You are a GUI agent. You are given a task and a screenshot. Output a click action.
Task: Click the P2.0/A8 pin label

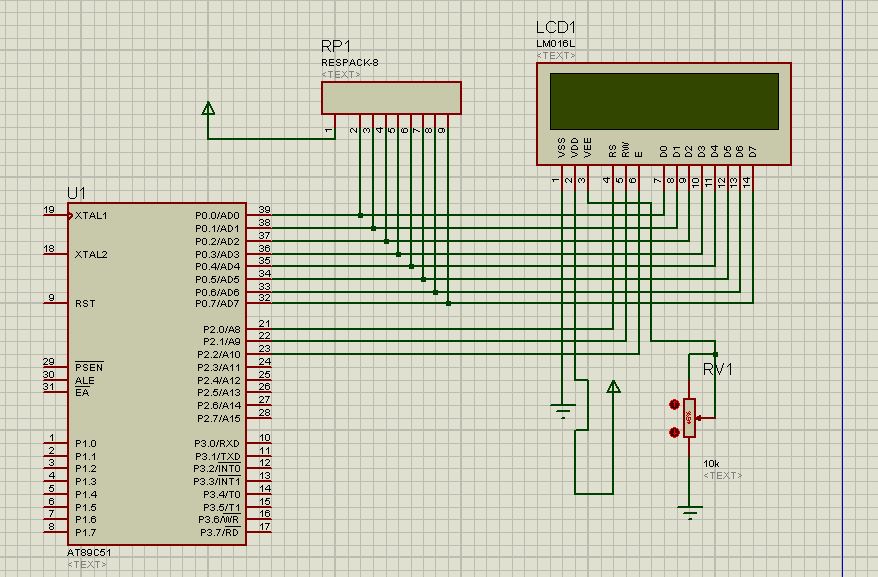click(222, 329)
